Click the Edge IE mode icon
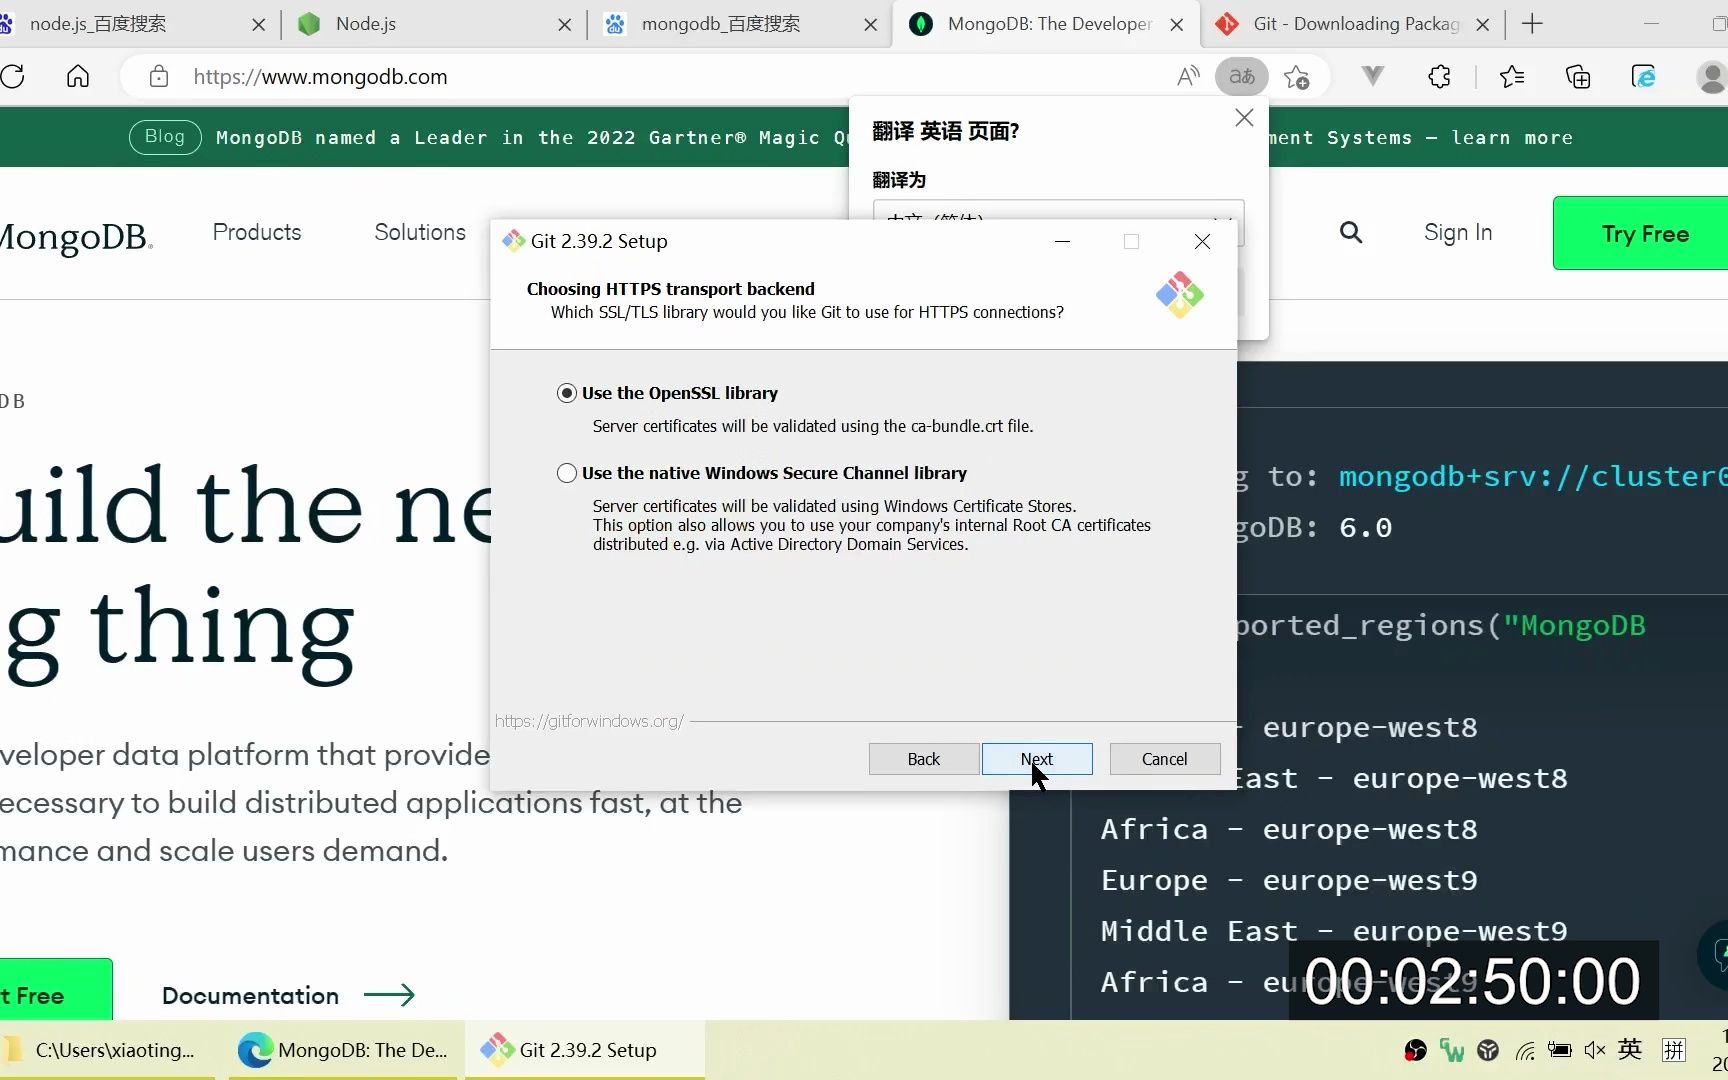1728x1080 pixels. pos(1644,77)
